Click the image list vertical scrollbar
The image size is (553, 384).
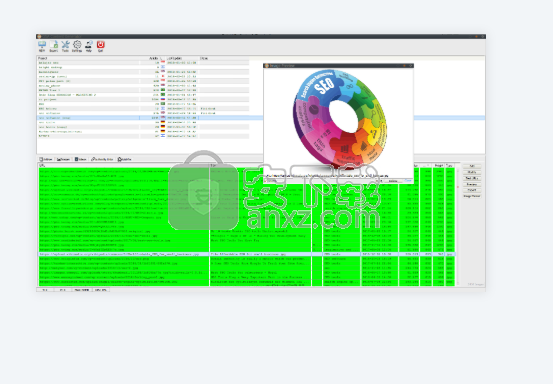(x=457, y=226)
